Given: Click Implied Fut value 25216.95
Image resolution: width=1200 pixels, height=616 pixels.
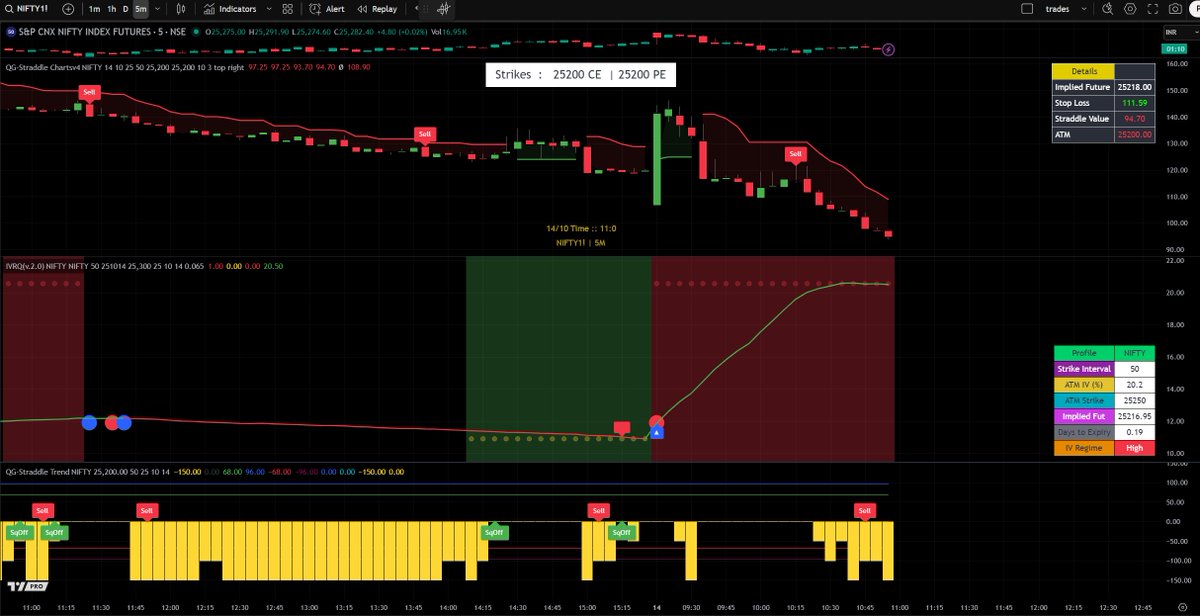Looking at the screenshot, I should pyautogui.click(x=1134, y=416).
